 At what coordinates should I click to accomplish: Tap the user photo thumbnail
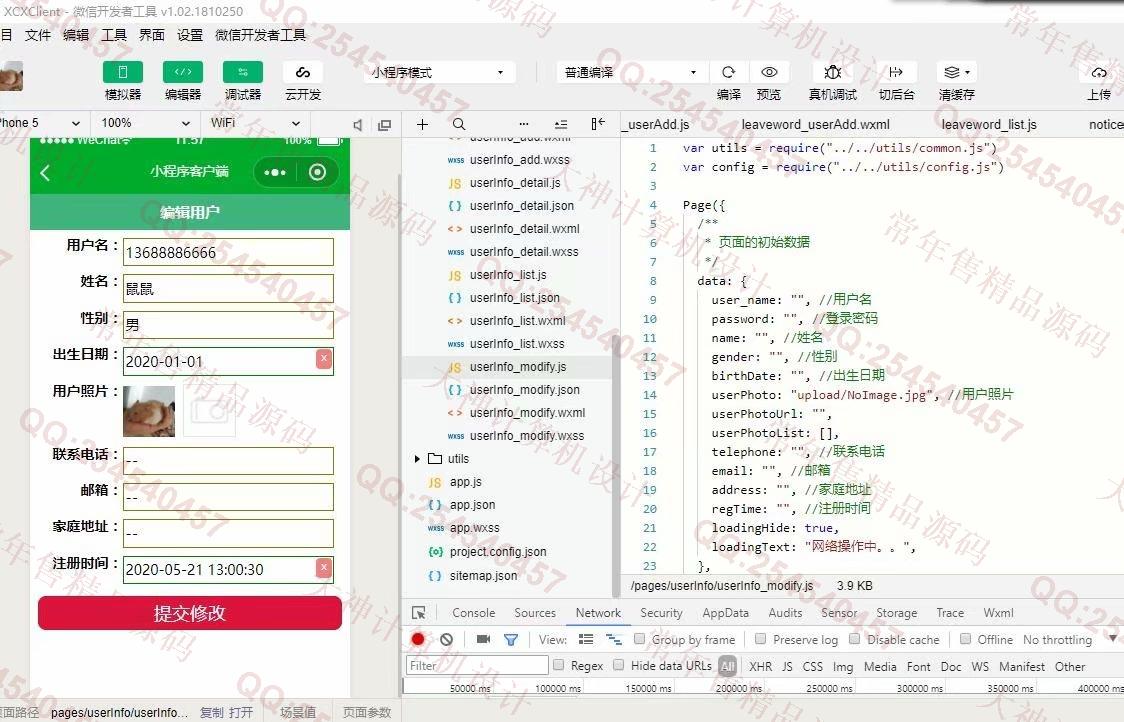(x=149, y=412)
